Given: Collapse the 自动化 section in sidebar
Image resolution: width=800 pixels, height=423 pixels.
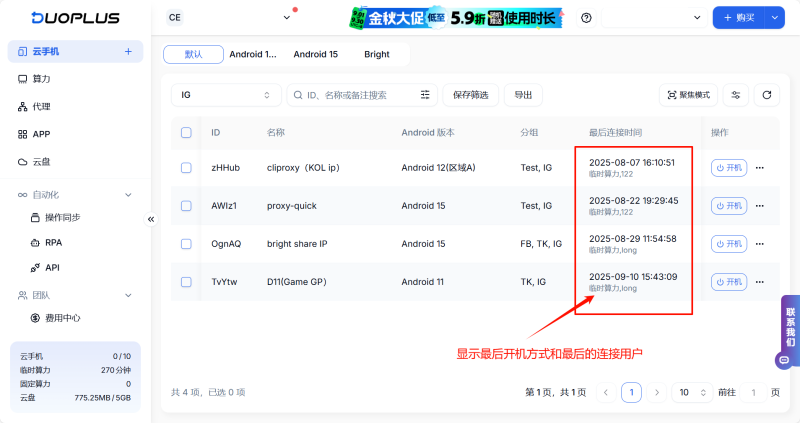Looking at the screenshot, I should 128,195.
